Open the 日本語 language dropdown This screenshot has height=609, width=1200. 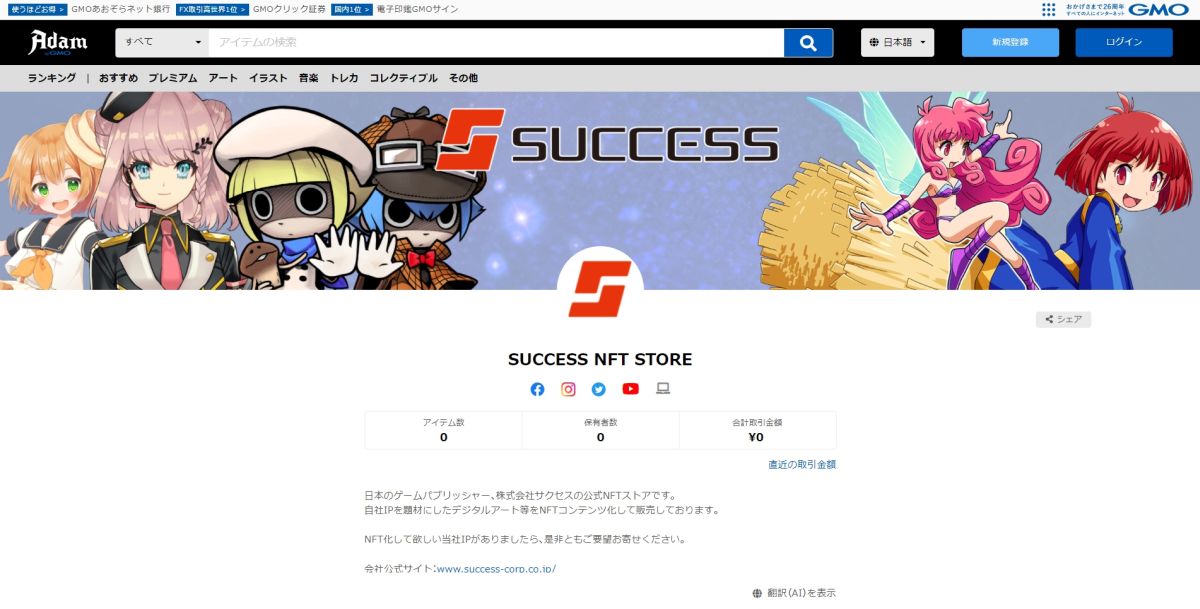tap(898, 43)
